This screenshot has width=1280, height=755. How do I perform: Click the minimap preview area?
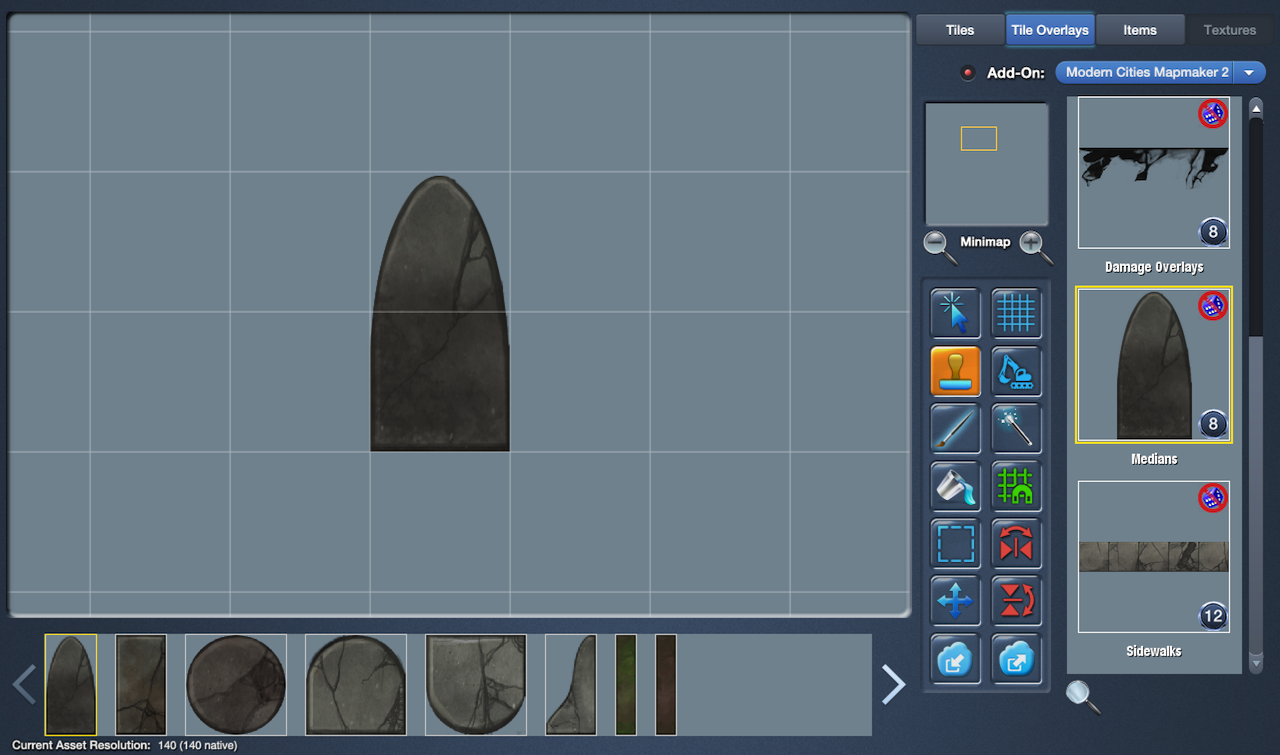coord(987,164)
